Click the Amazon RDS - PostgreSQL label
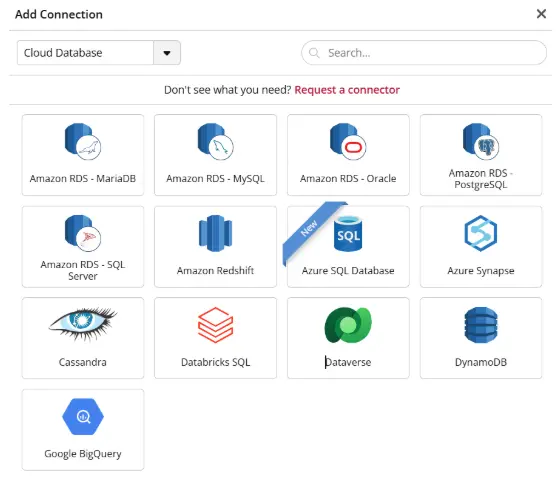The height and width of the screenshot is (482, 556). (480, 179)
